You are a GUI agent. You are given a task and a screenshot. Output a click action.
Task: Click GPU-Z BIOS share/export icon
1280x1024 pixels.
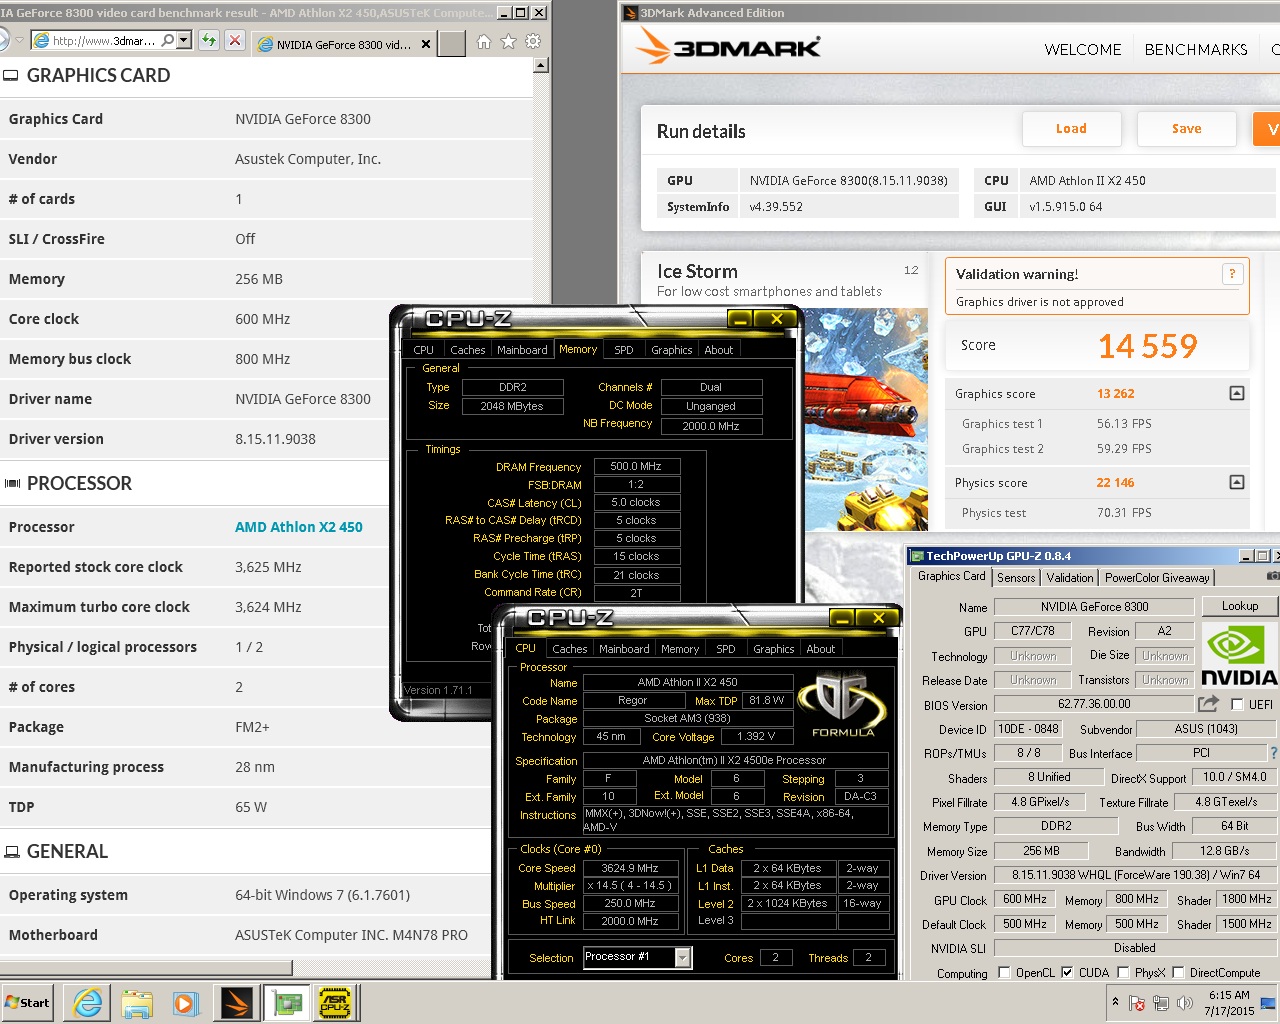click(x=1209, y=704)
